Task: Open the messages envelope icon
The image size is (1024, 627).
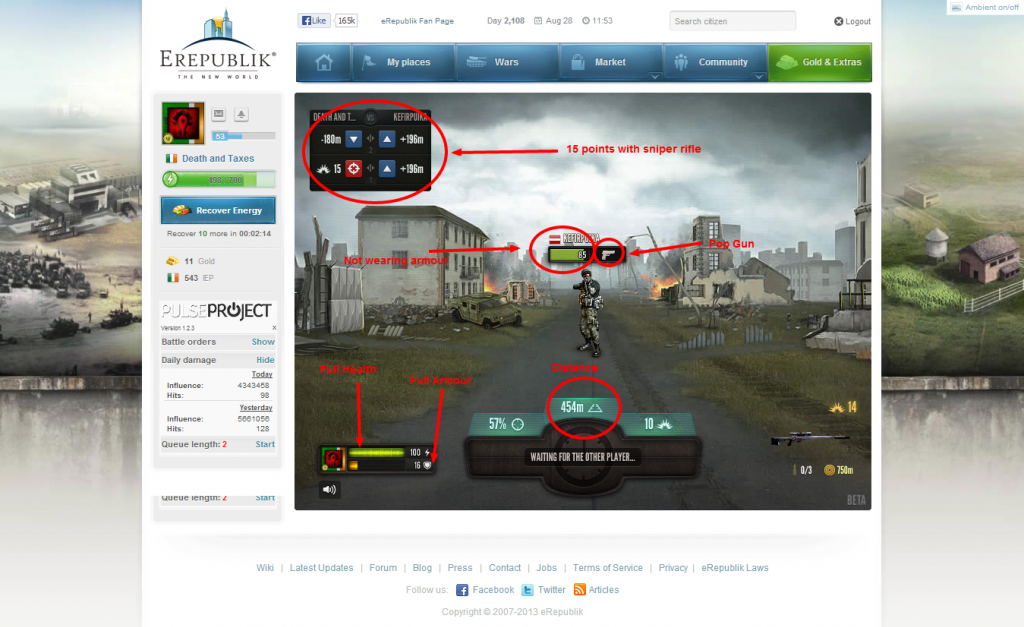Action: tap(219, 114)
